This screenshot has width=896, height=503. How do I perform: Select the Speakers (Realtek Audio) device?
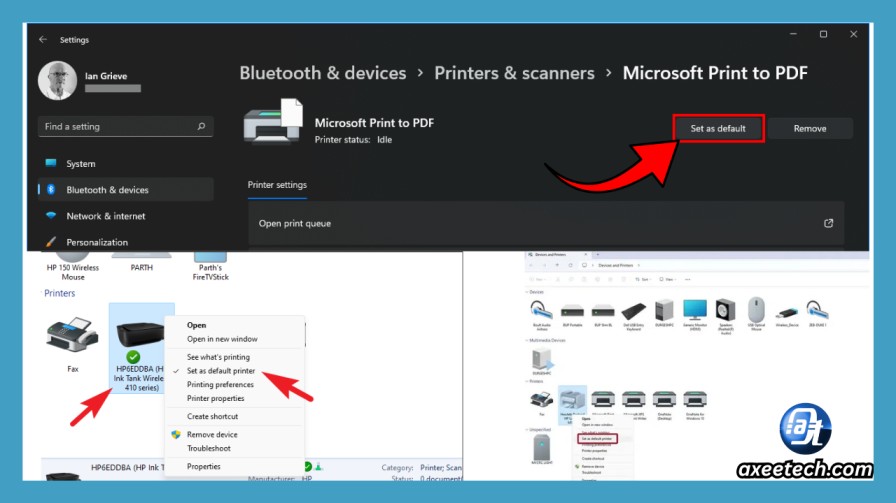[x=726, y=317]
